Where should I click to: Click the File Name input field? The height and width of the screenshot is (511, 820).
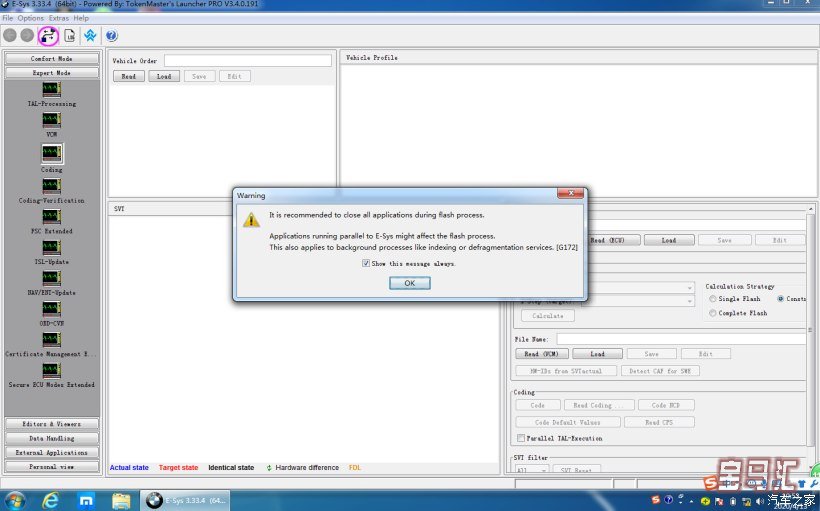coord(680,339)
